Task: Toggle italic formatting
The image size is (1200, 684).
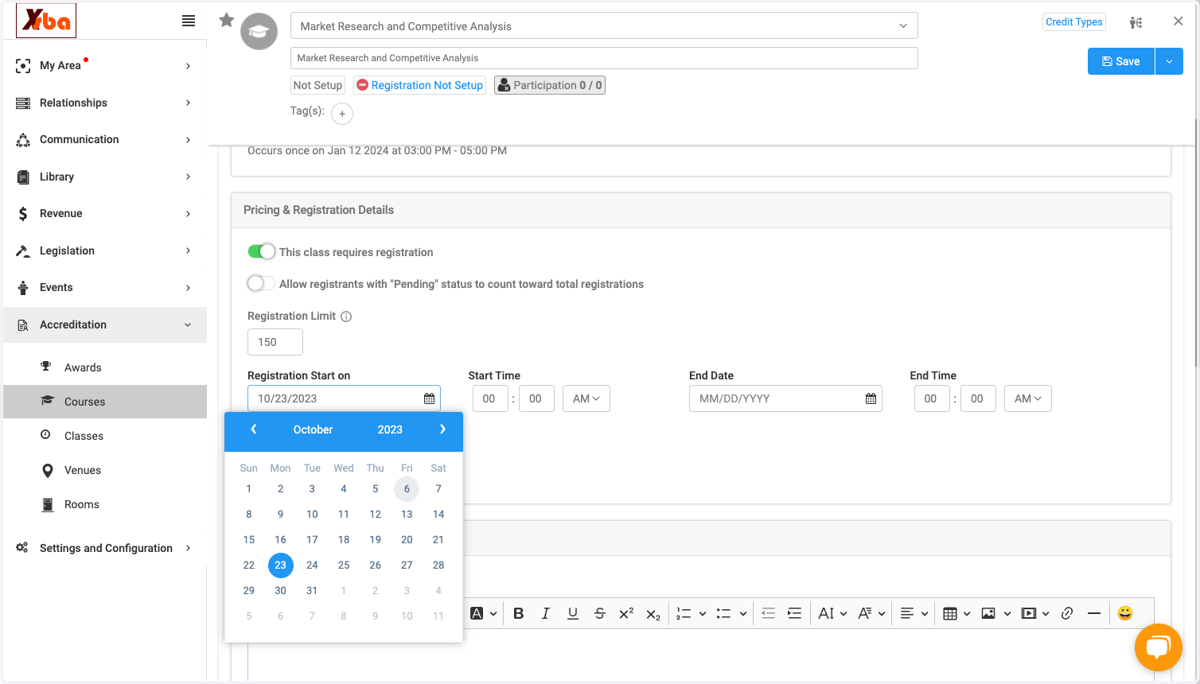Action: (x=545, y=613)
